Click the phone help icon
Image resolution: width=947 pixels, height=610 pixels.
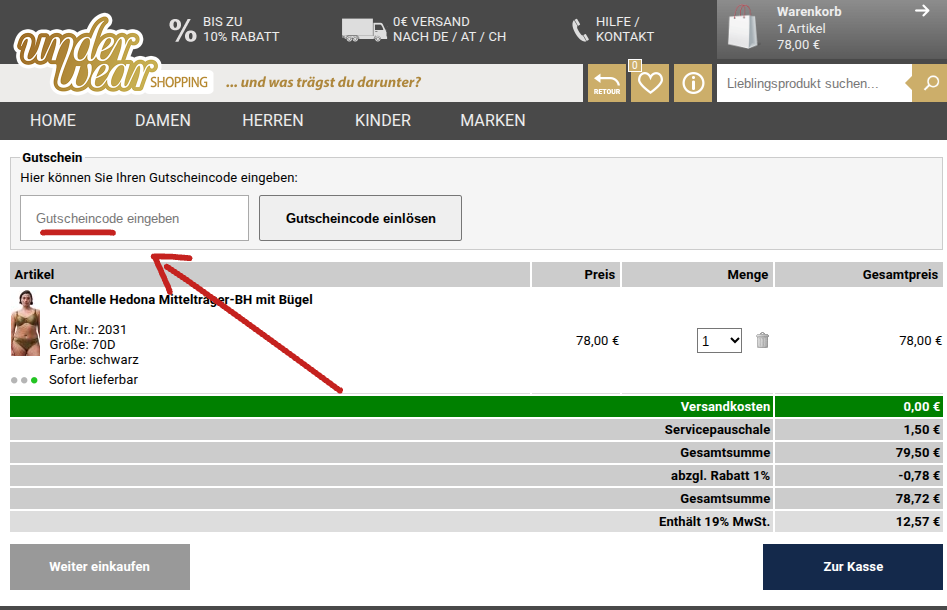[x=580, y=30]
